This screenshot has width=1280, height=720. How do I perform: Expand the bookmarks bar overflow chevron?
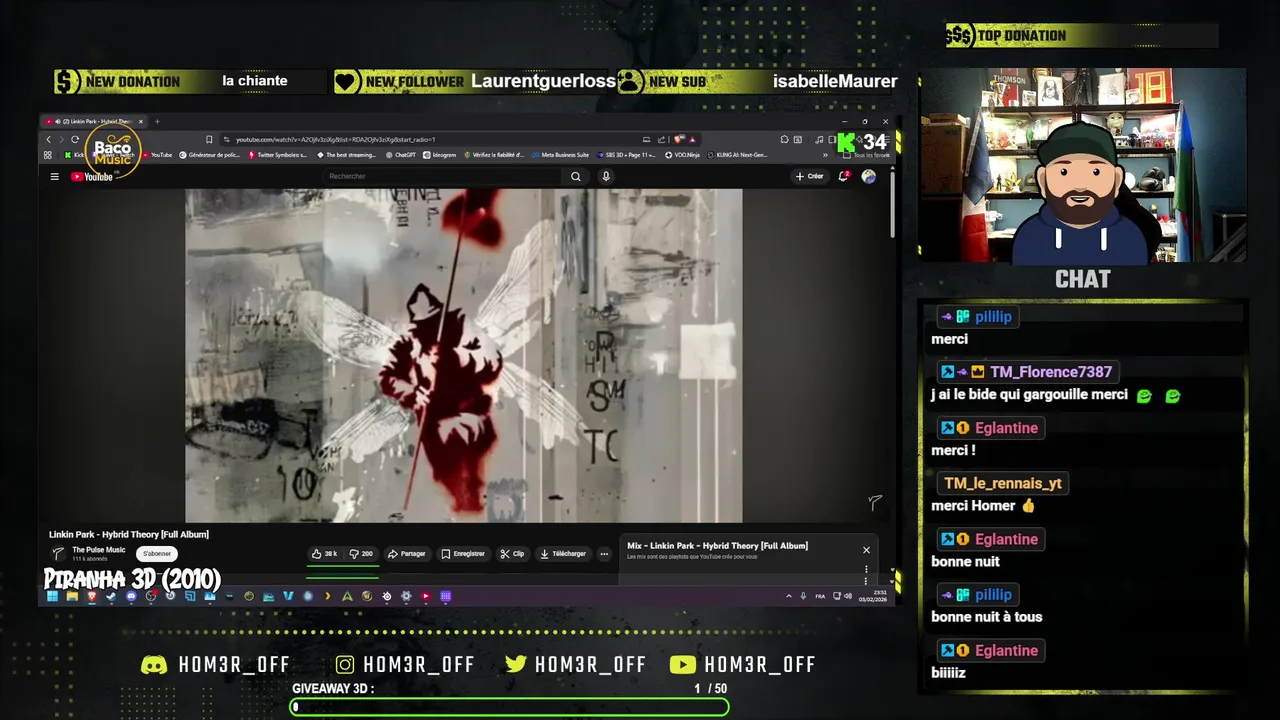(825, 155)
